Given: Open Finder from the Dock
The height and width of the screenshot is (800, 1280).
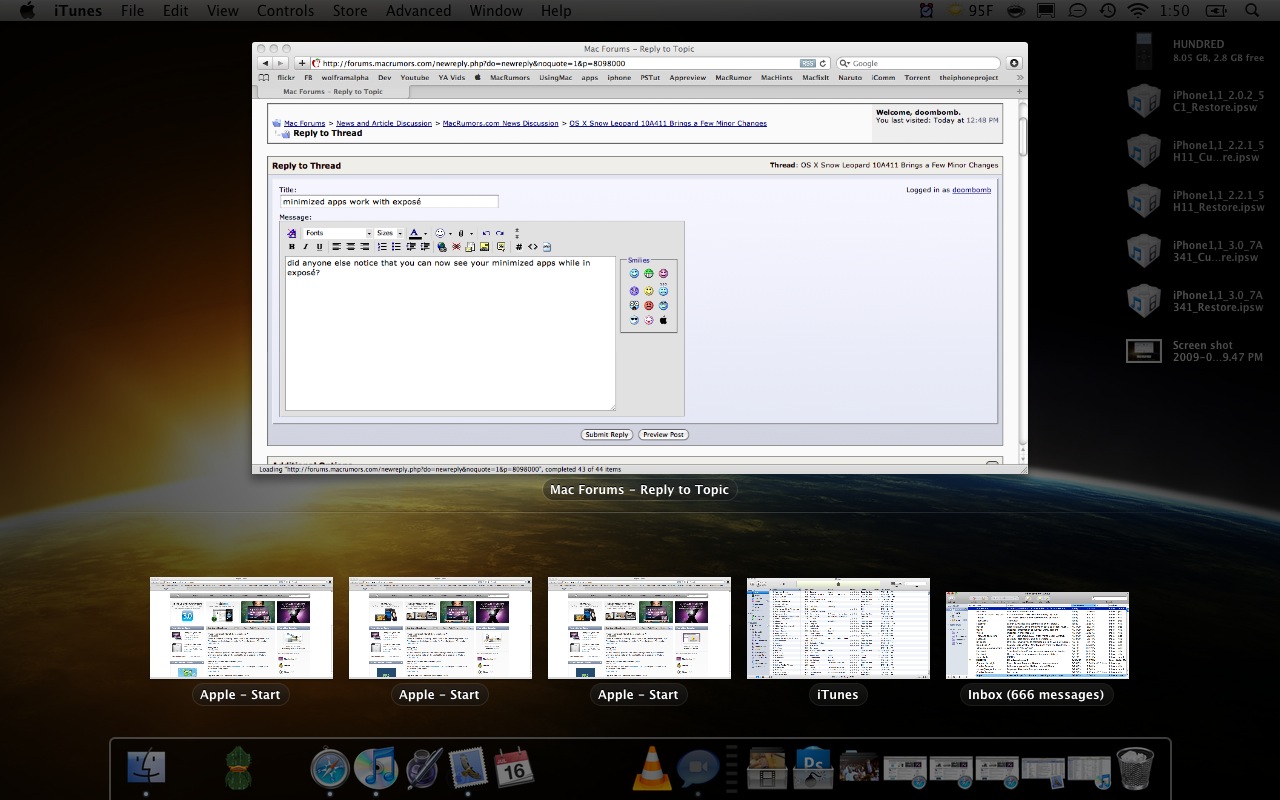Looking at the screenshot, I should pyautogui.click(x=146, y=768).
